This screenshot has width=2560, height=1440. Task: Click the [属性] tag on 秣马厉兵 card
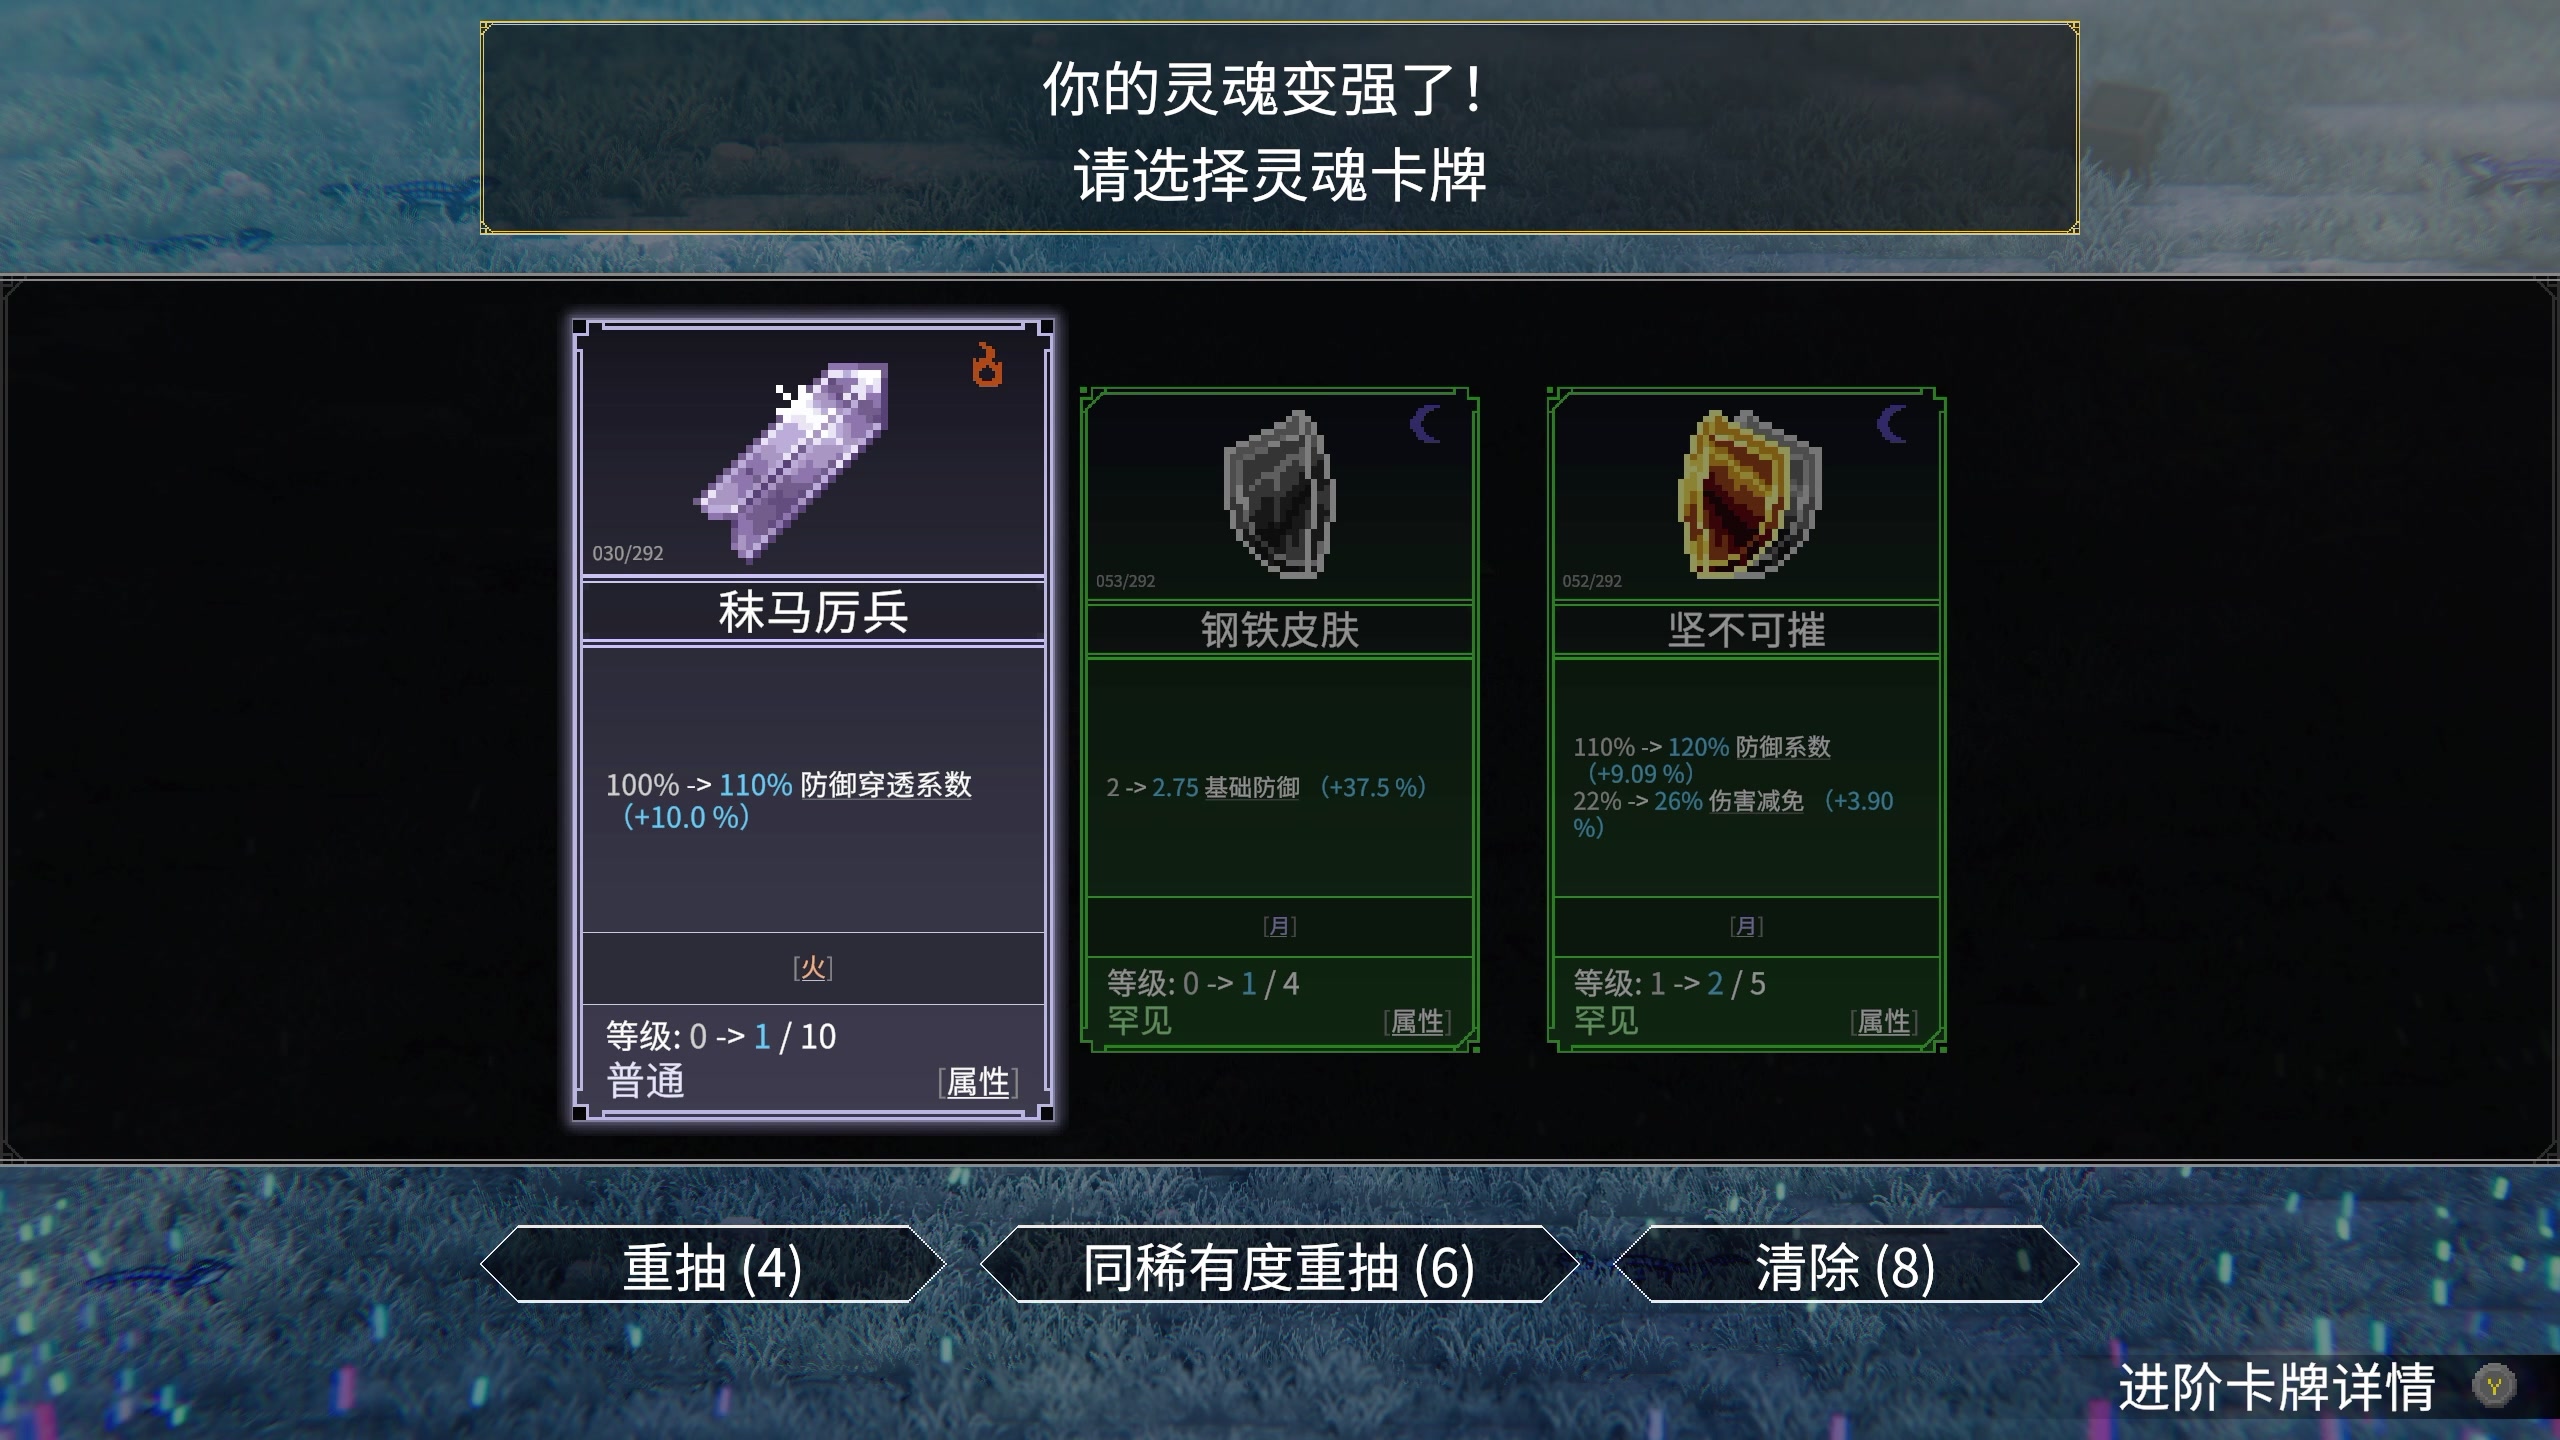coord(978,1082)
